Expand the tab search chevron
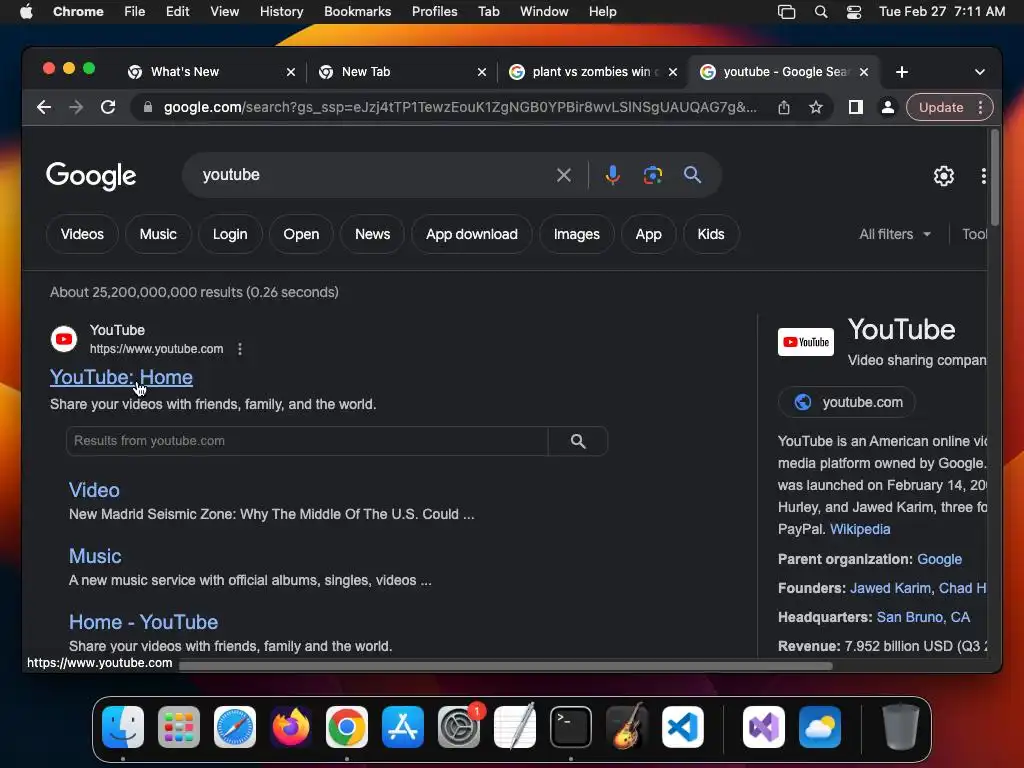The height and width of the screenshot is (768, 1024). [980, 72]
